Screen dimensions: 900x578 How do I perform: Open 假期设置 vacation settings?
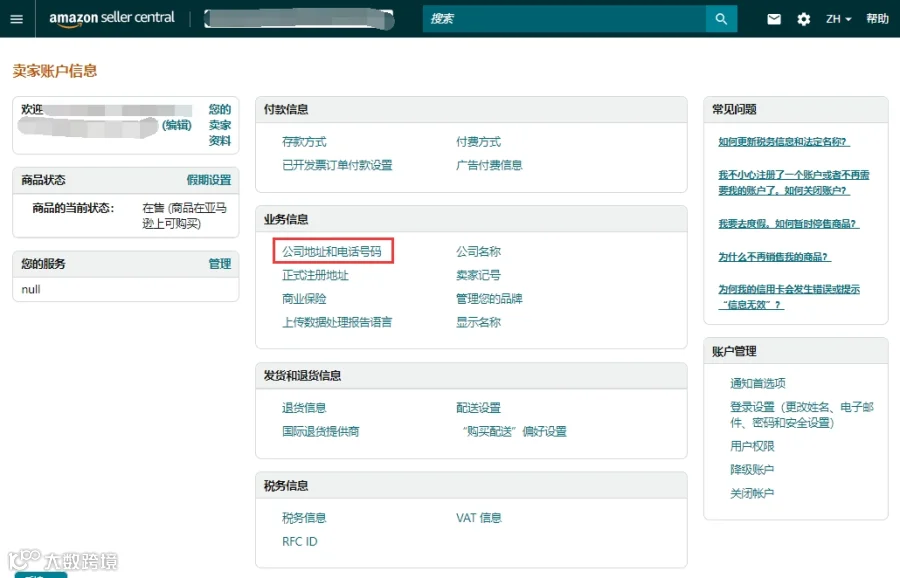[x=209, y=180]
